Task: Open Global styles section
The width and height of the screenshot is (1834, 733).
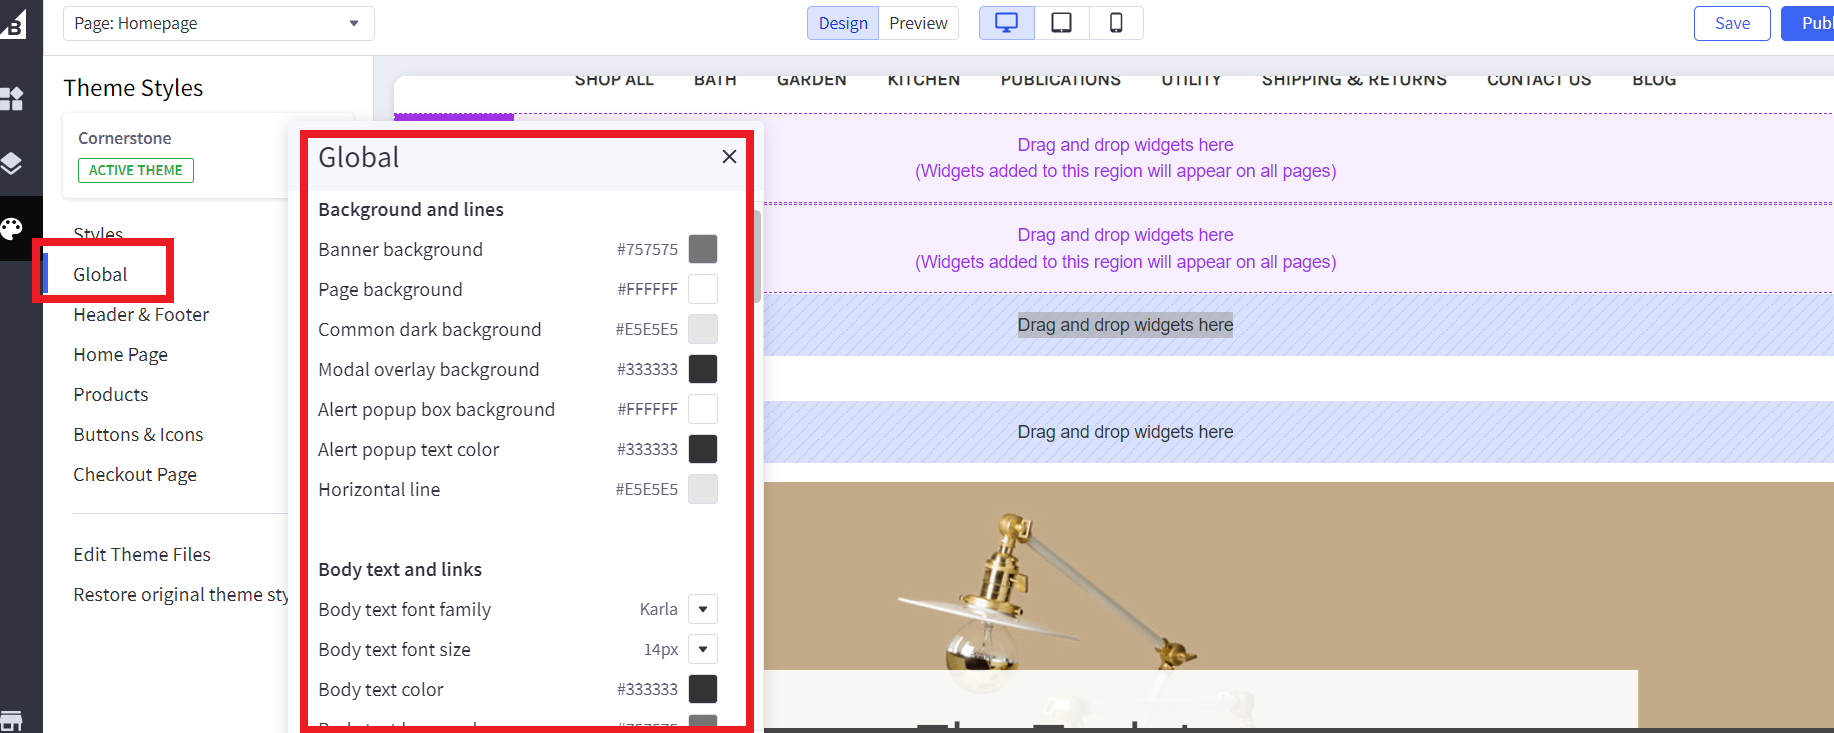Action: click(100, 274)
